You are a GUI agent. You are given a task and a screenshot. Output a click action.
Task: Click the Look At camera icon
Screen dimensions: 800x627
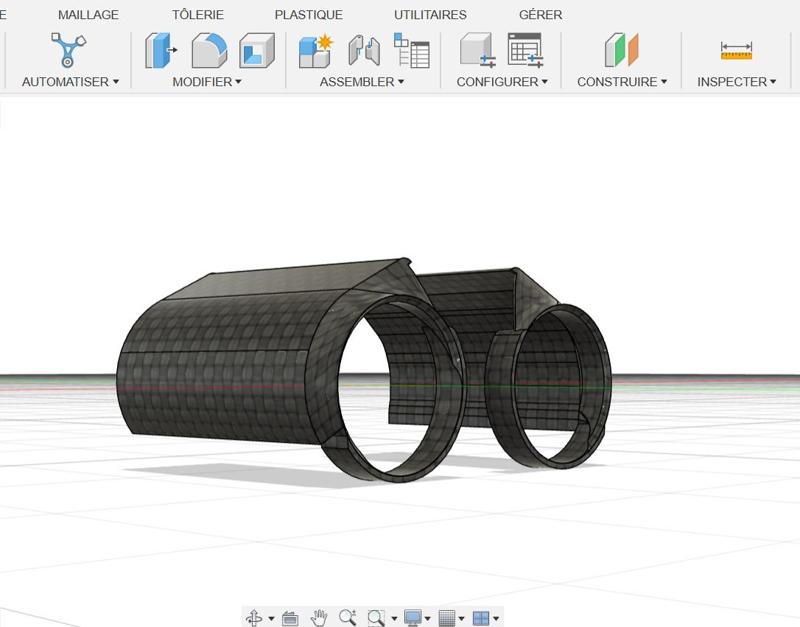(290, 618)
